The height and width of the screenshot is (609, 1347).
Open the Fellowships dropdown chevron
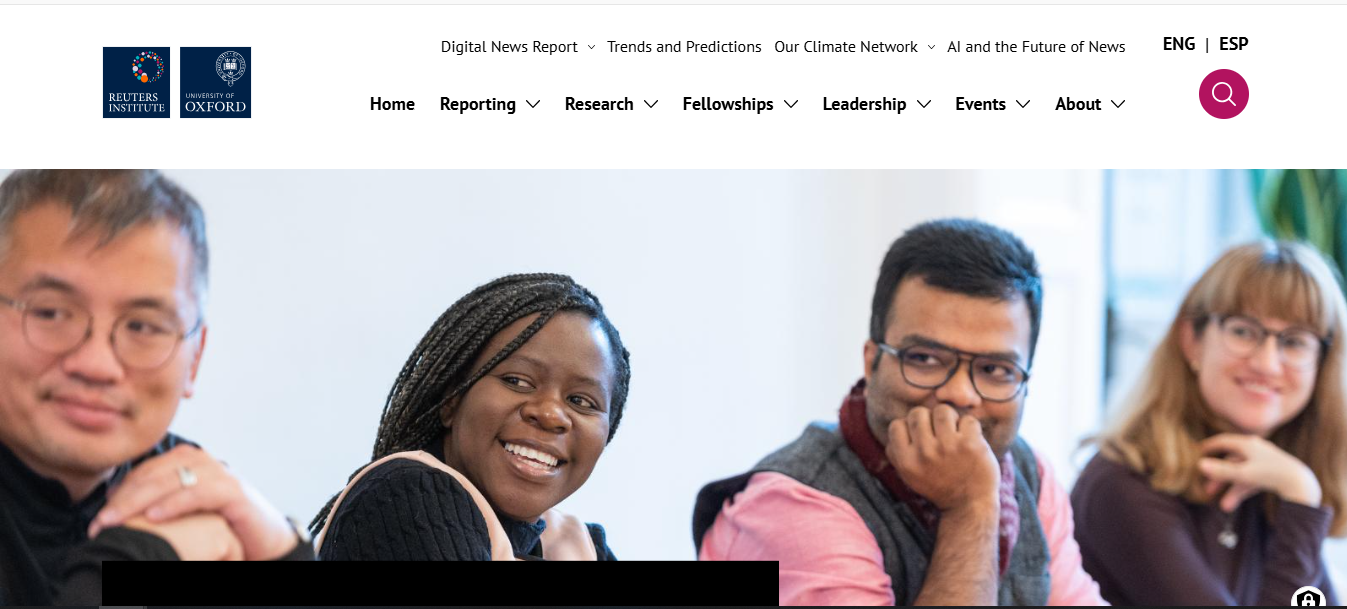(x=791, y=104)
